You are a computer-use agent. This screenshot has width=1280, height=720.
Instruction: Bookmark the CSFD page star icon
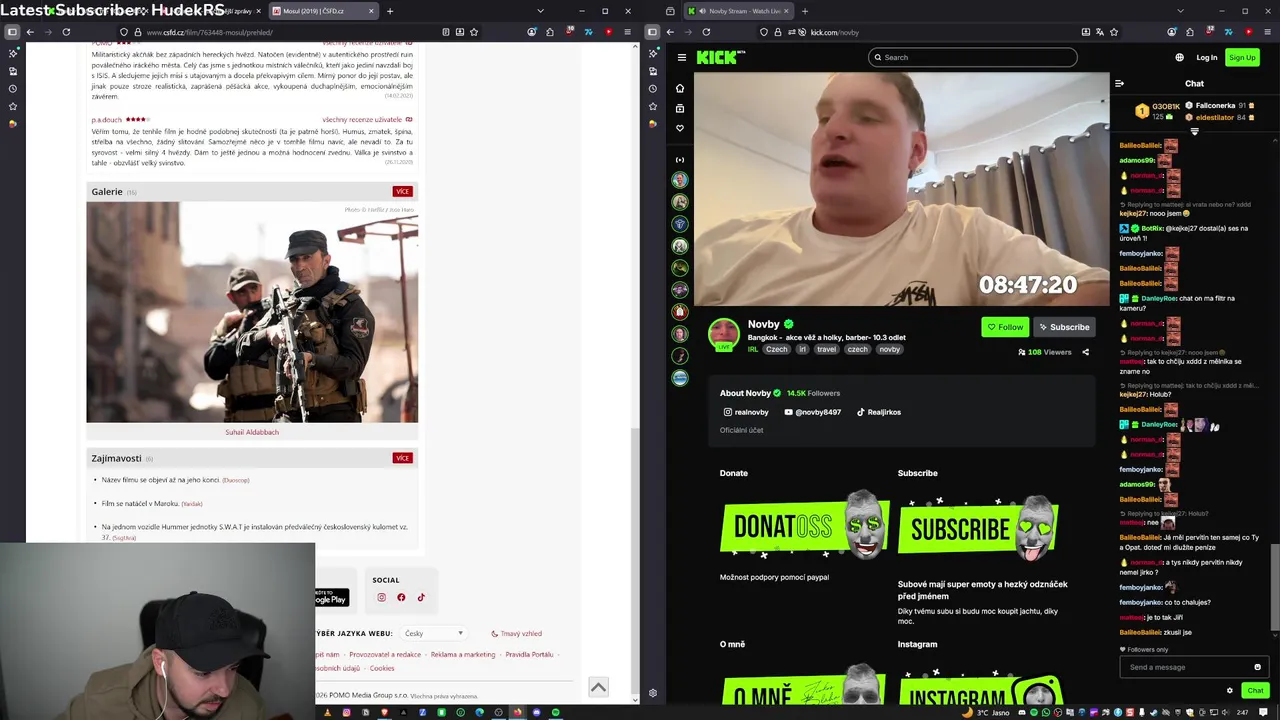click(x=474, y=32)
